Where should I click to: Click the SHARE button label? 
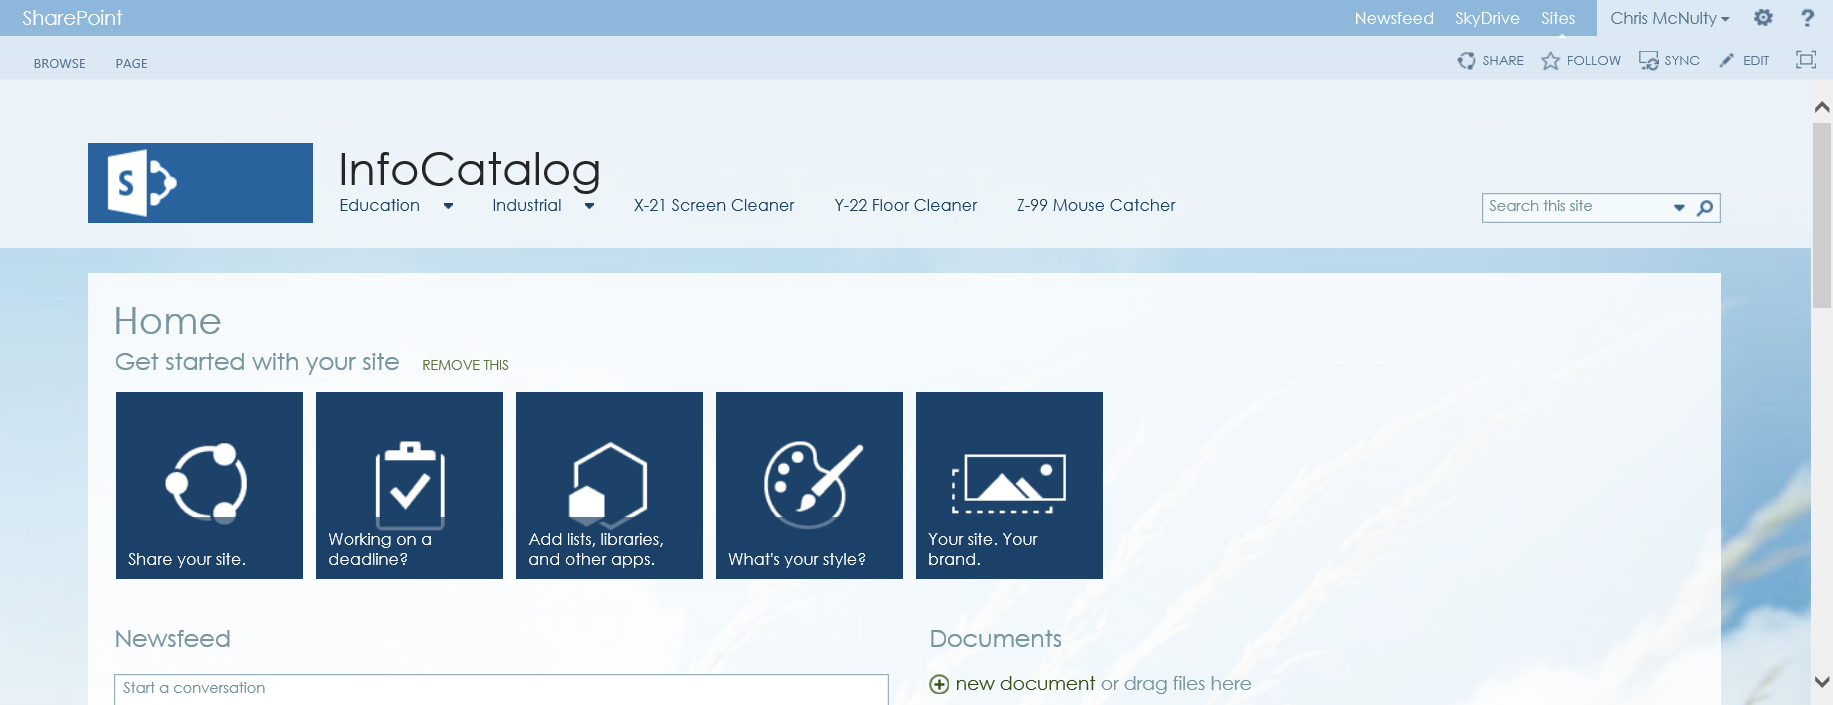[1503, 61]
